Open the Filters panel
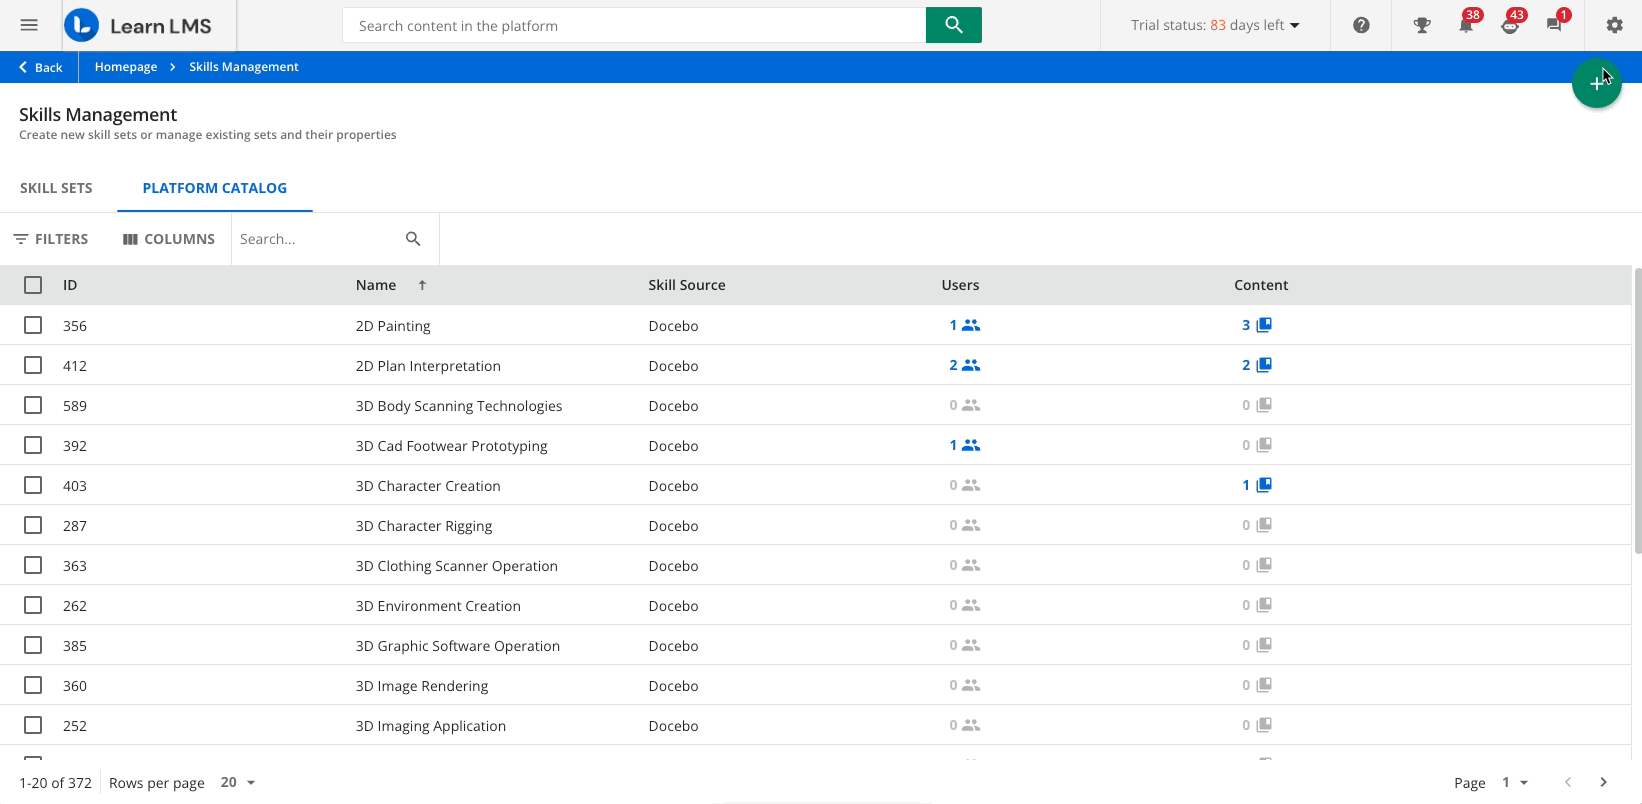The image size is (1642, 804). [x=51, y=239]
